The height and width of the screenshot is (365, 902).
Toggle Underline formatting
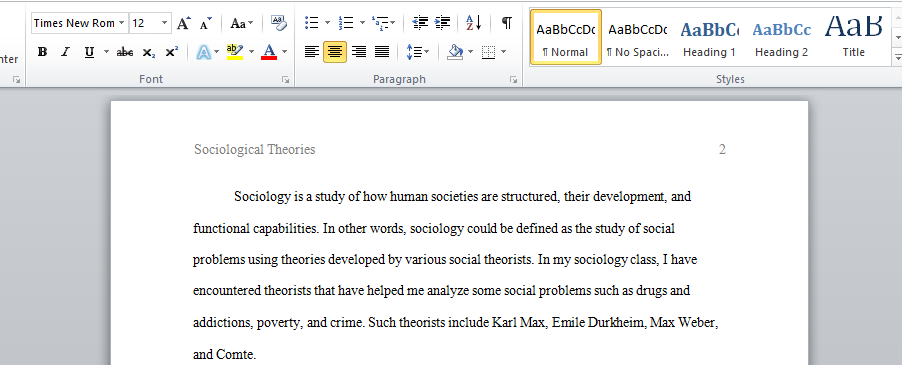(x=89, y=52)
